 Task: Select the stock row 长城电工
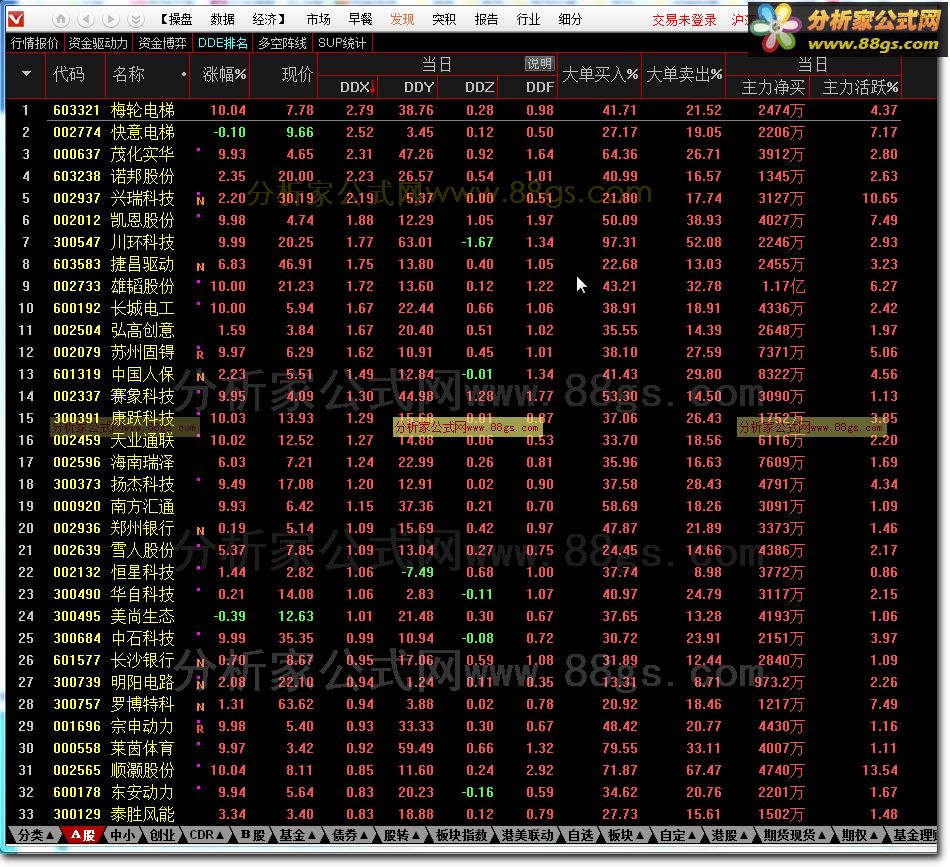tap(453, 308)
